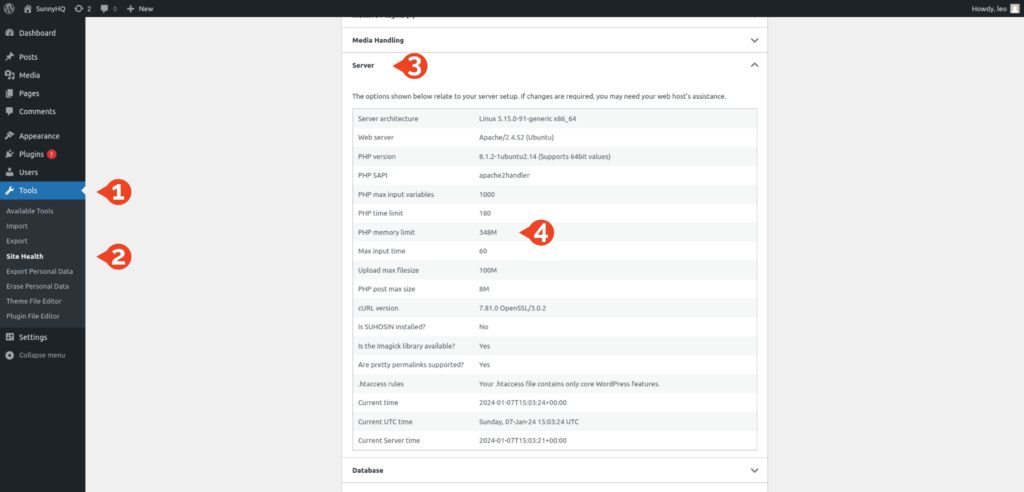This screenshot has height=492, width=1024.
Task: Expand the Database section
Action: pyautogui.click(x=754, y=470)
